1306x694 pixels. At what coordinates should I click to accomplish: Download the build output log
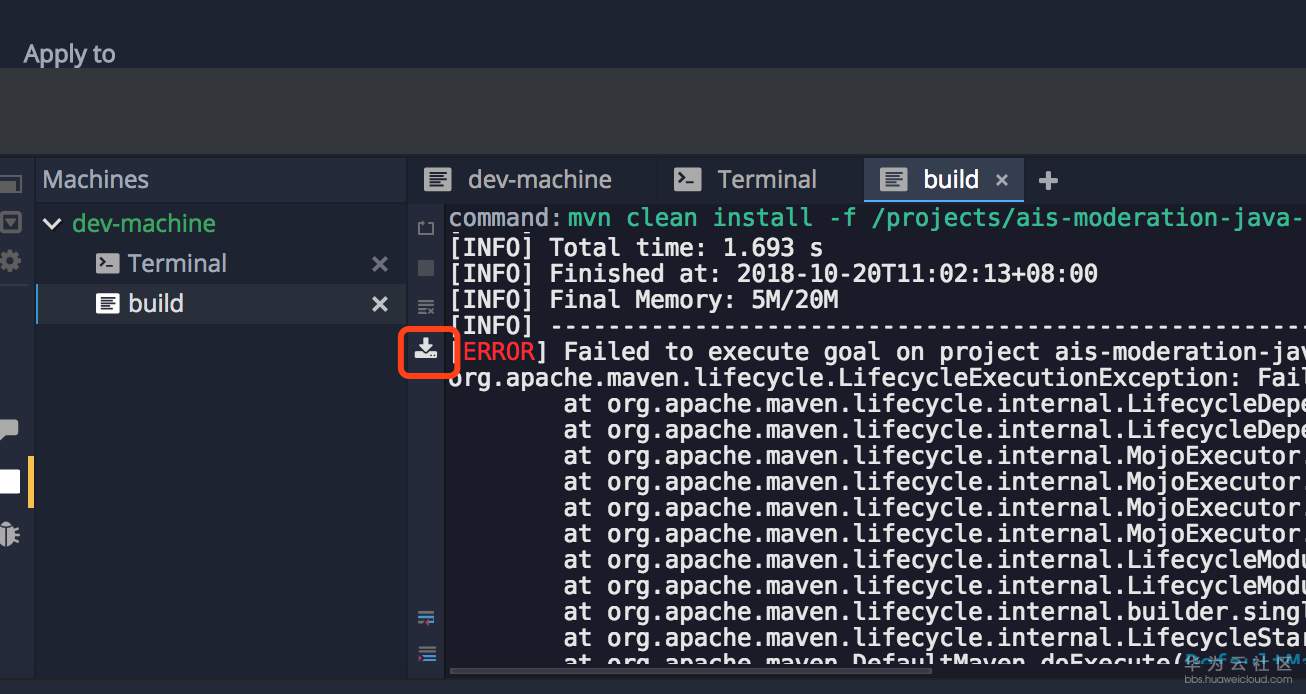pyautogui.click(x=427, y=347)
